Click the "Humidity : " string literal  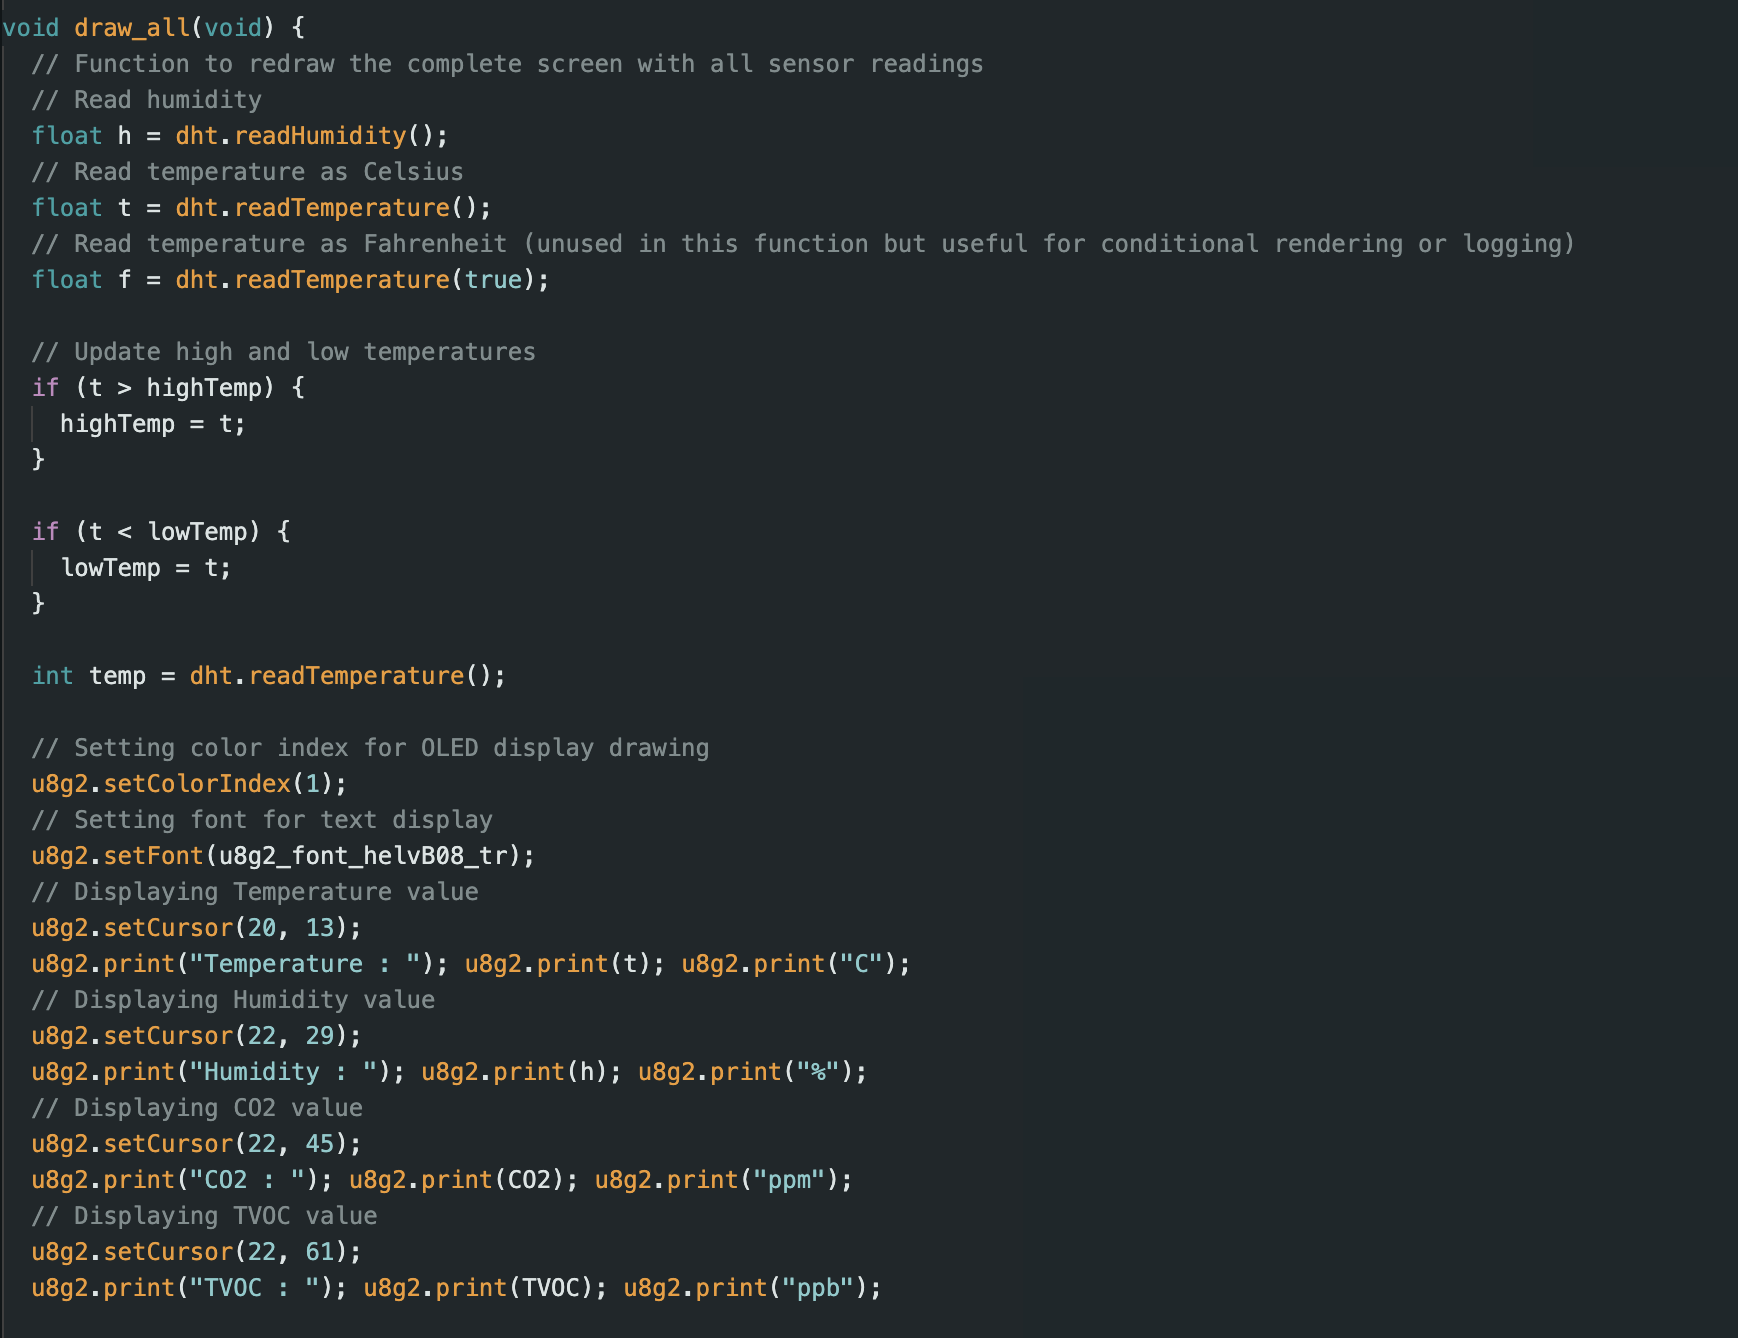(x=283, y=1072)
